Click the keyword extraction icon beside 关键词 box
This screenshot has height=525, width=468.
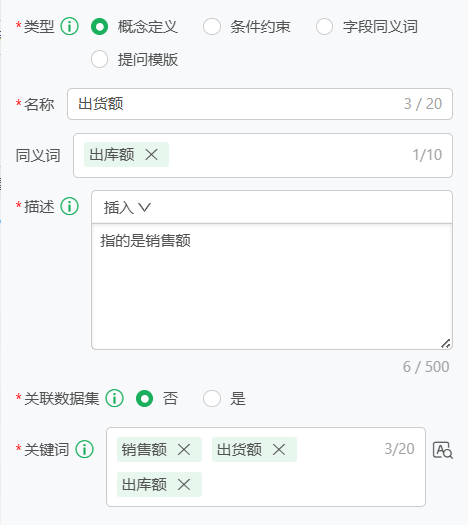[443, 450]
